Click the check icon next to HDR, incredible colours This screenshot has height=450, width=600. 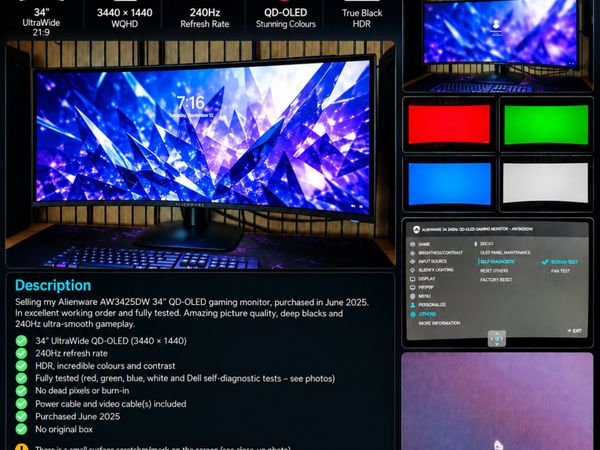coord(21,366)
